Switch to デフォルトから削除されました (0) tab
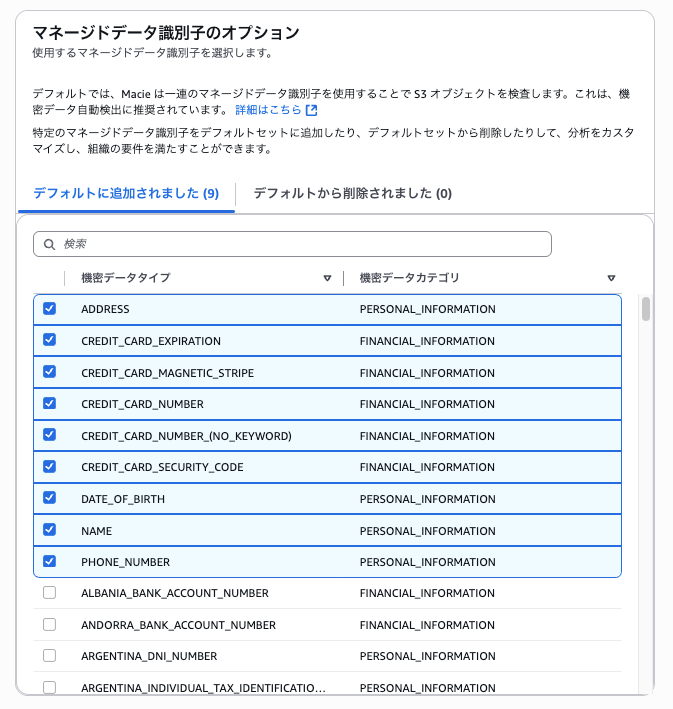The width and height of the screenshot is (673, 709). click(352, 193)
